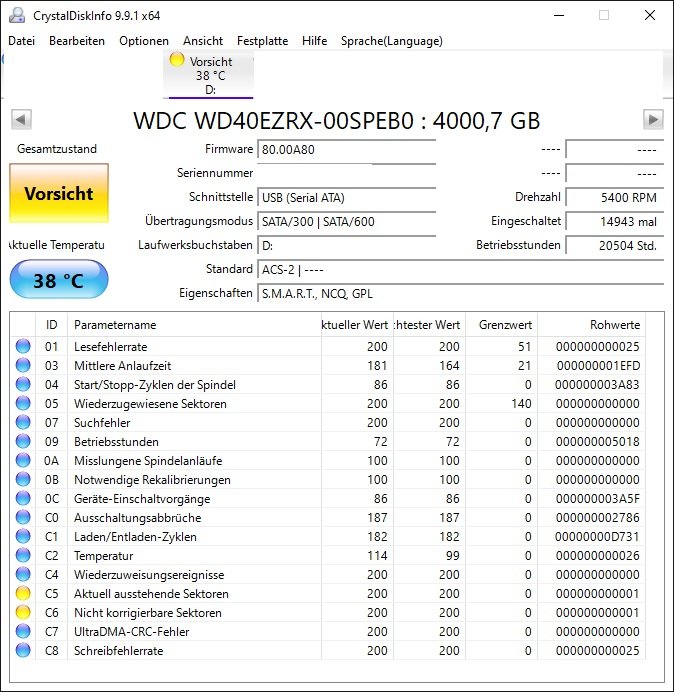The width and height of the screenshot is (674, 692).
Task: Select the 'Aktuell ausstehende Sektoren' parameter name
Action: (151, 594)
